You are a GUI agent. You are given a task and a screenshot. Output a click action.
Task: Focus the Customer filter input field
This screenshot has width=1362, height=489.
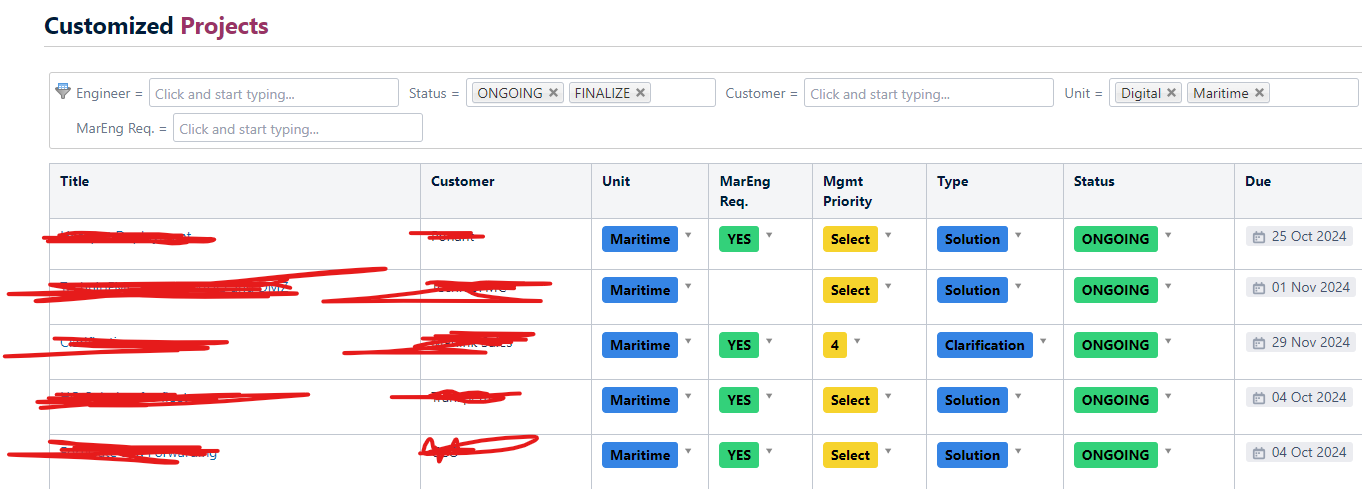click(x=929, y=93)
